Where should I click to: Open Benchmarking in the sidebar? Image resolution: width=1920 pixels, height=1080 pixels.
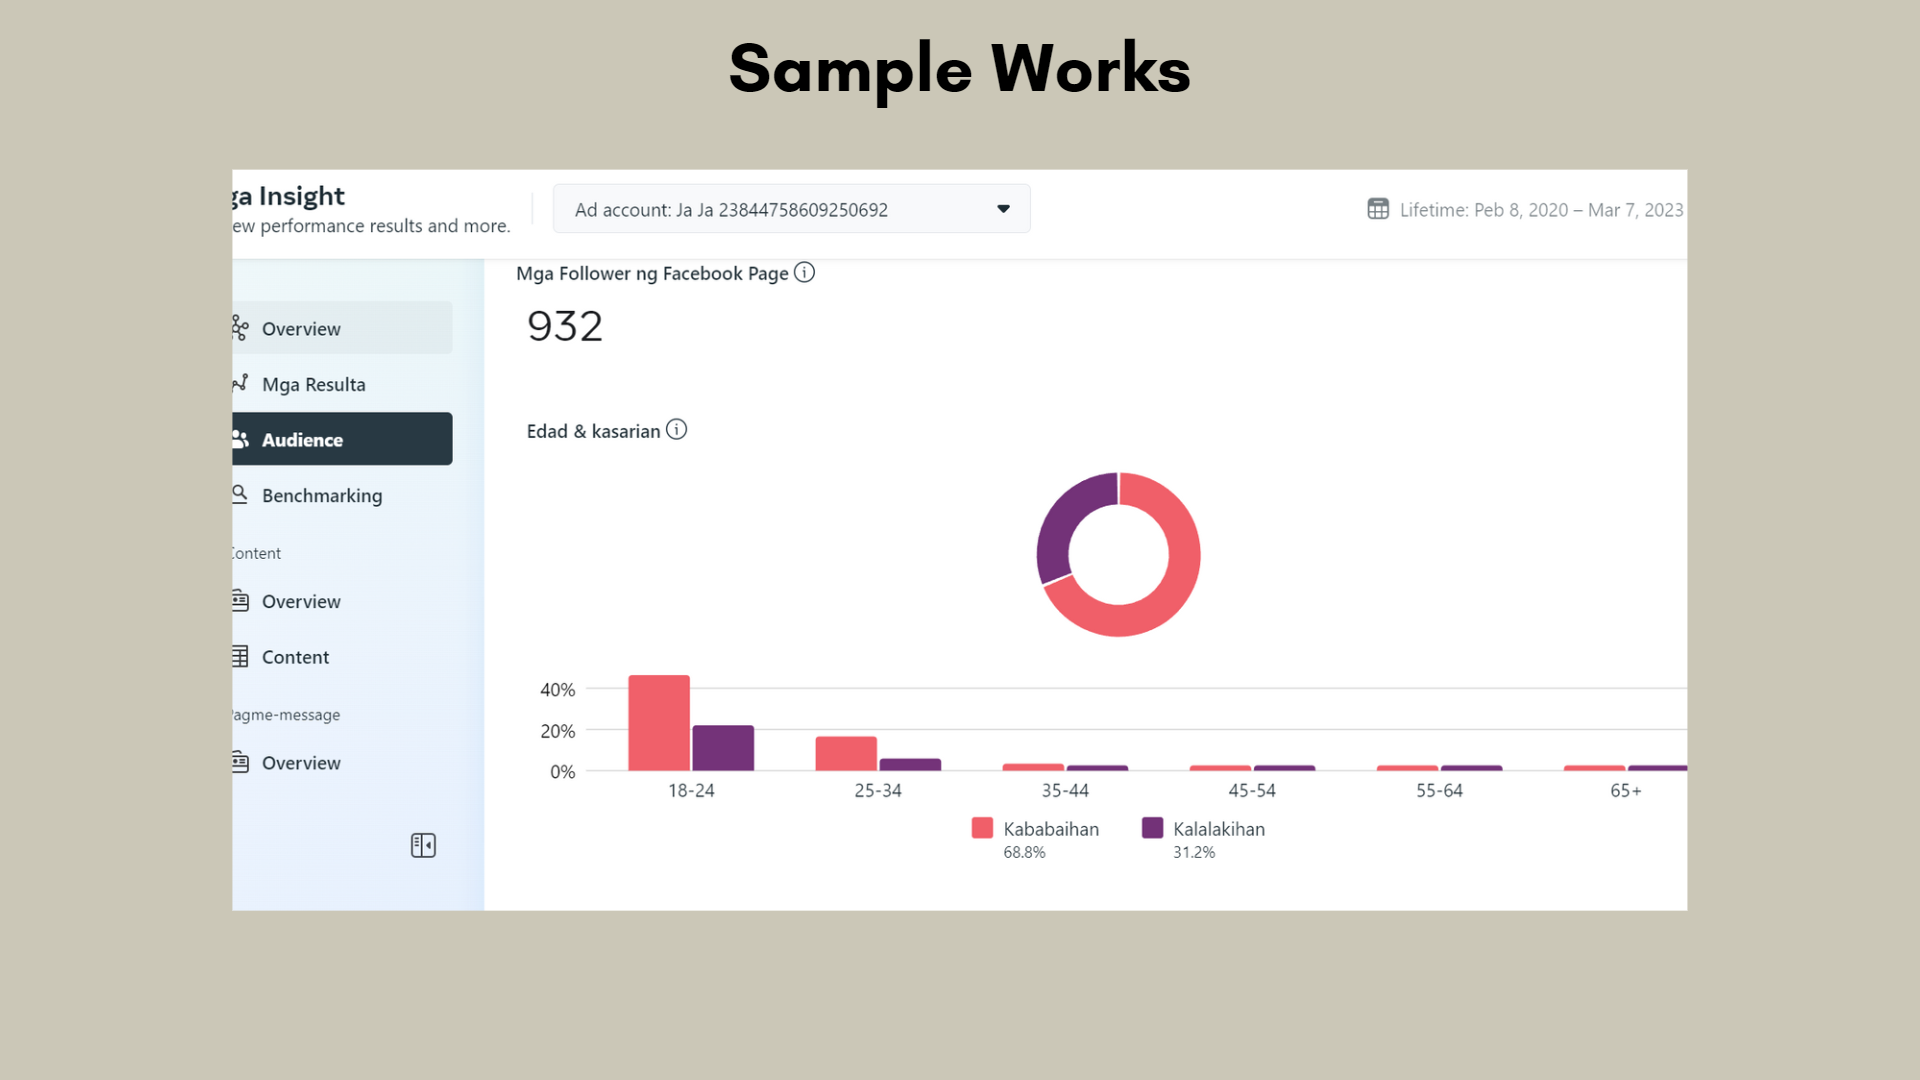[342, 495]
